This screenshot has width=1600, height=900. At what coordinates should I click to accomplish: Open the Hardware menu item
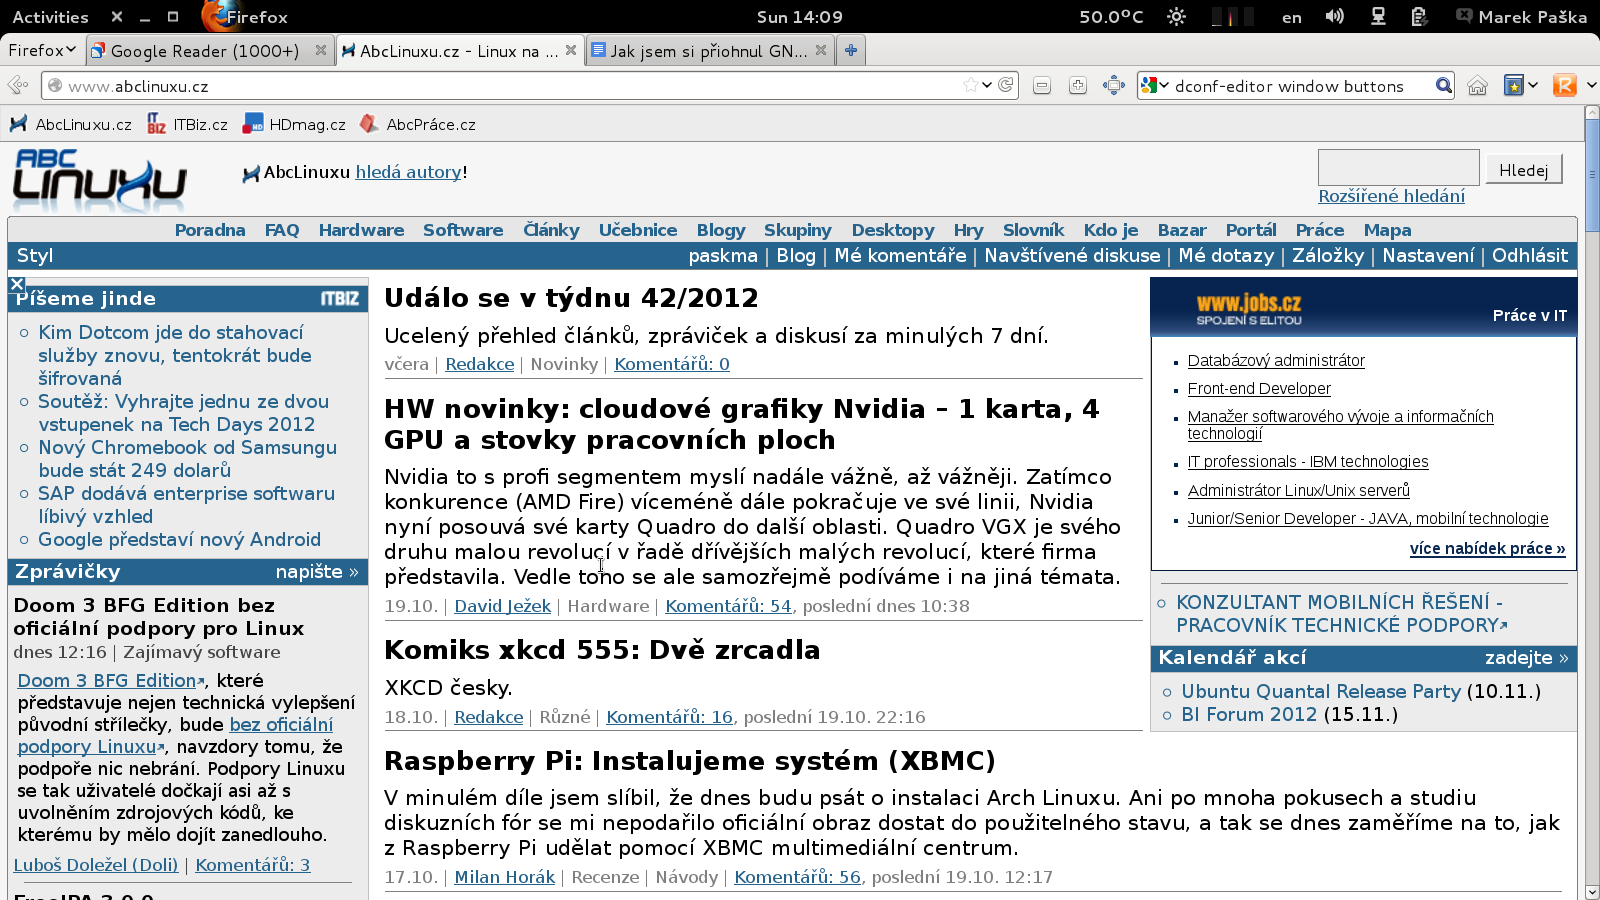(x=361, y=230)
